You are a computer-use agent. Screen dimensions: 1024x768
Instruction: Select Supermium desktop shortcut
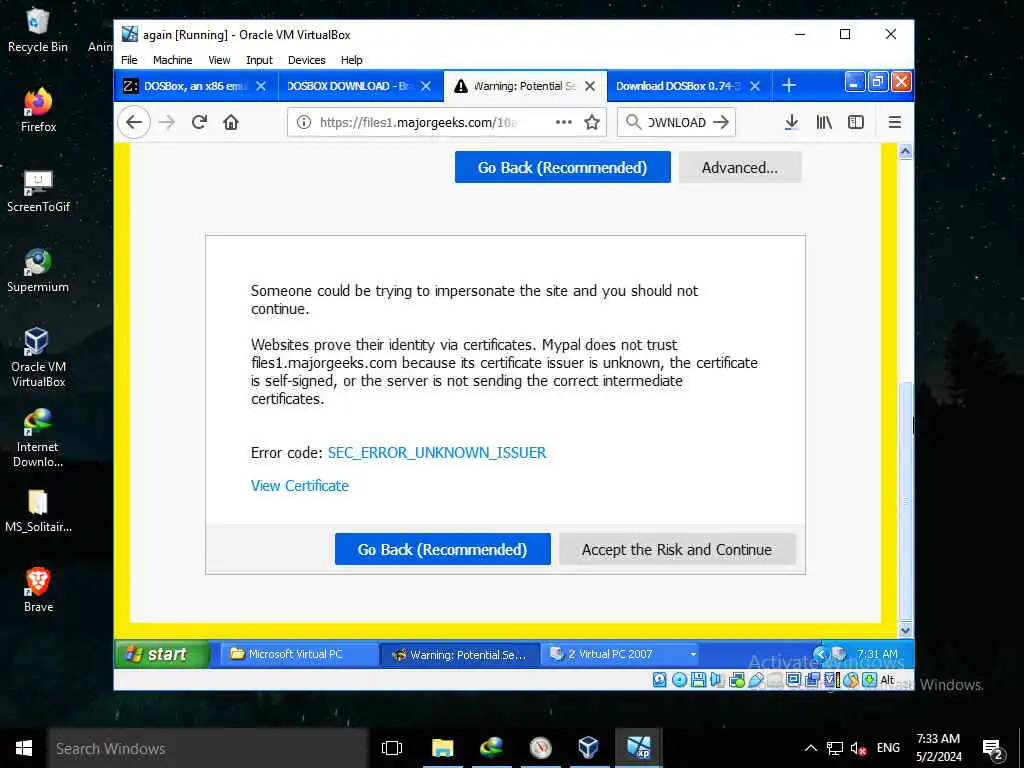coord(38,270)
